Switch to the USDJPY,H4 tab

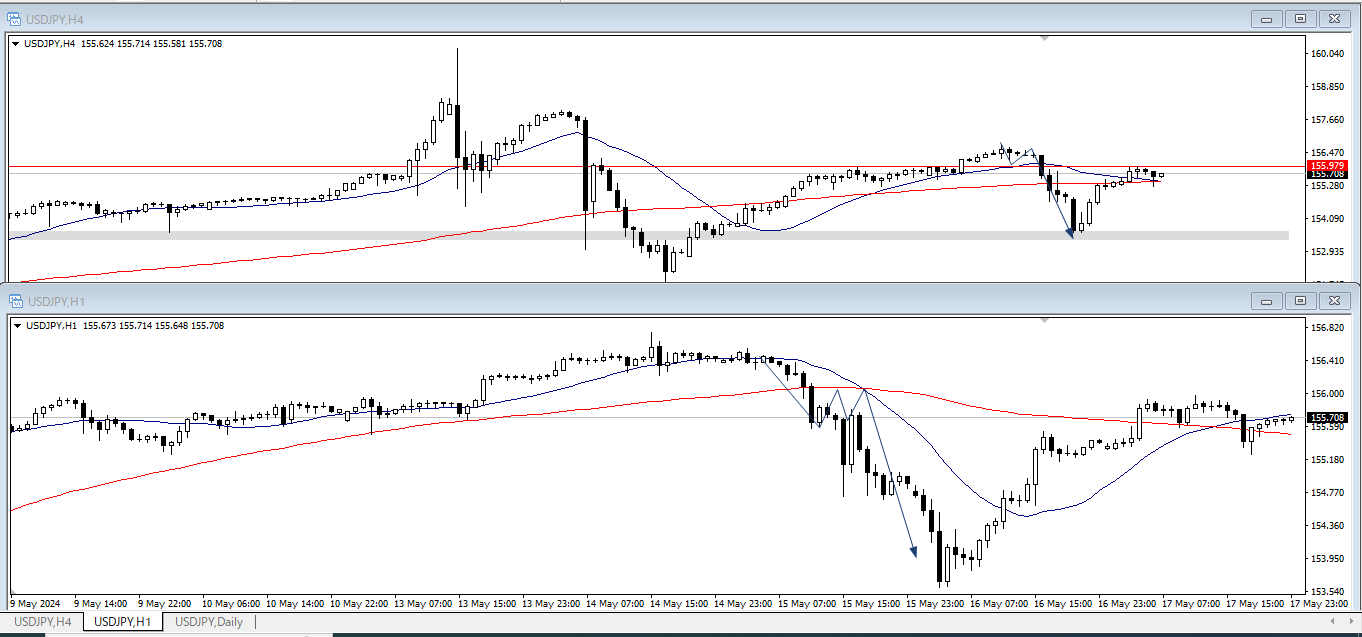41,622
